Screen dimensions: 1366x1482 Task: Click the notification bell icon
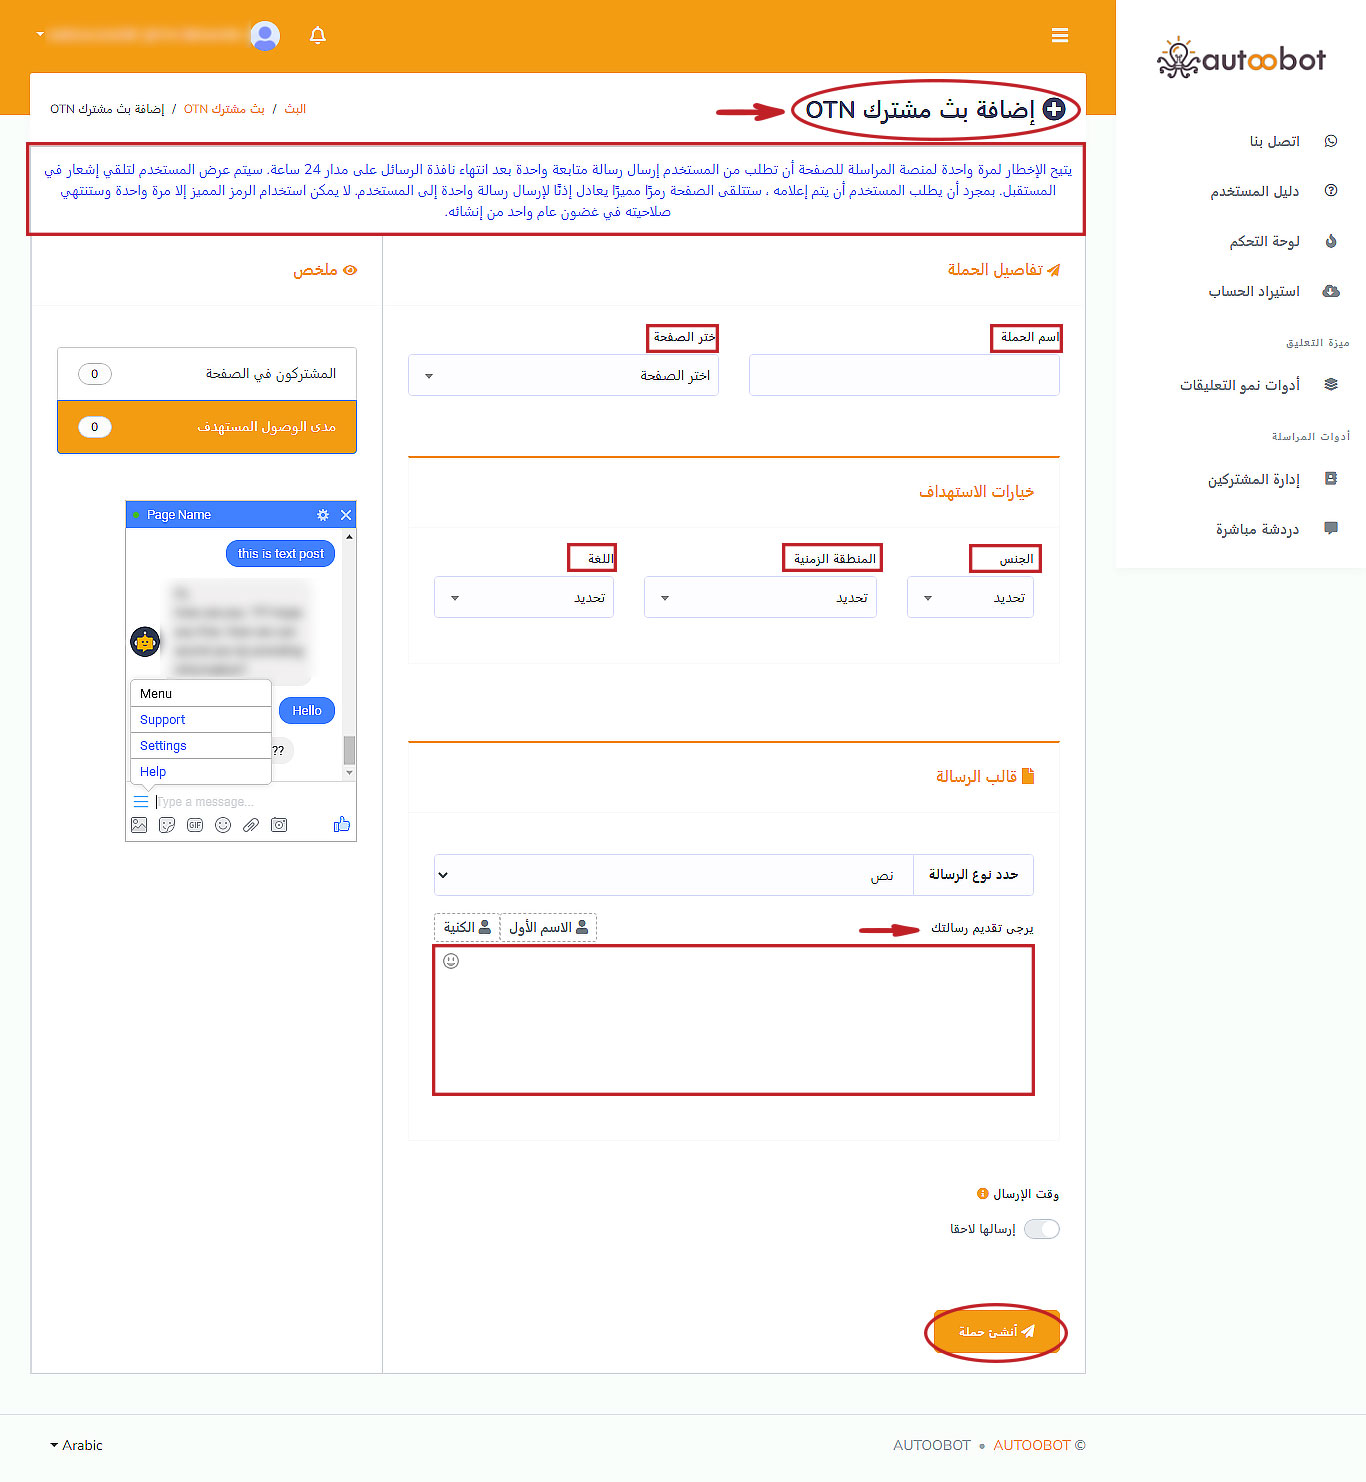[318, 36]
